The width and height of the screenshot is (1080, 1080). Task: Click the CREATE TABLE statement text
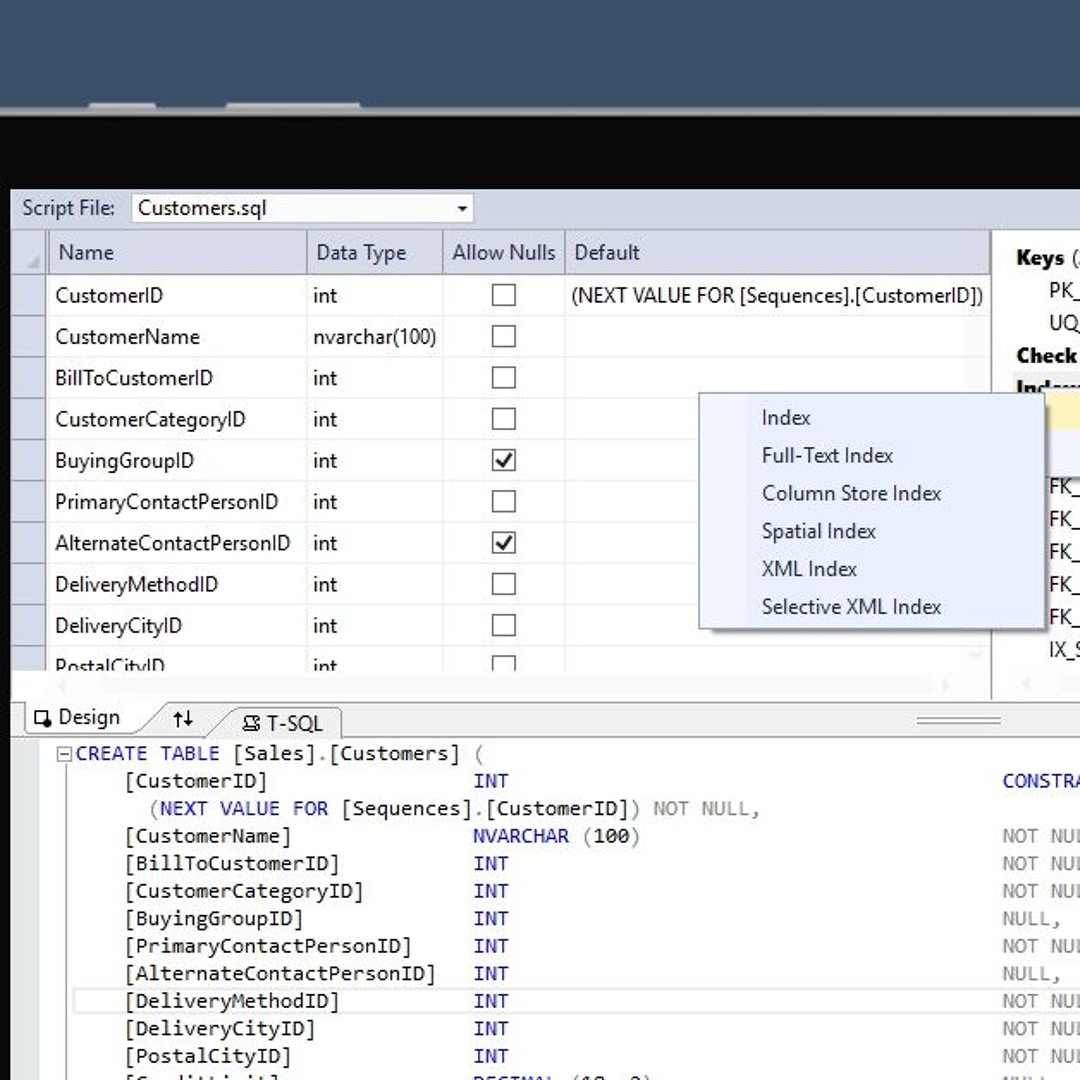pyautogui.click(x=147, y=754)
